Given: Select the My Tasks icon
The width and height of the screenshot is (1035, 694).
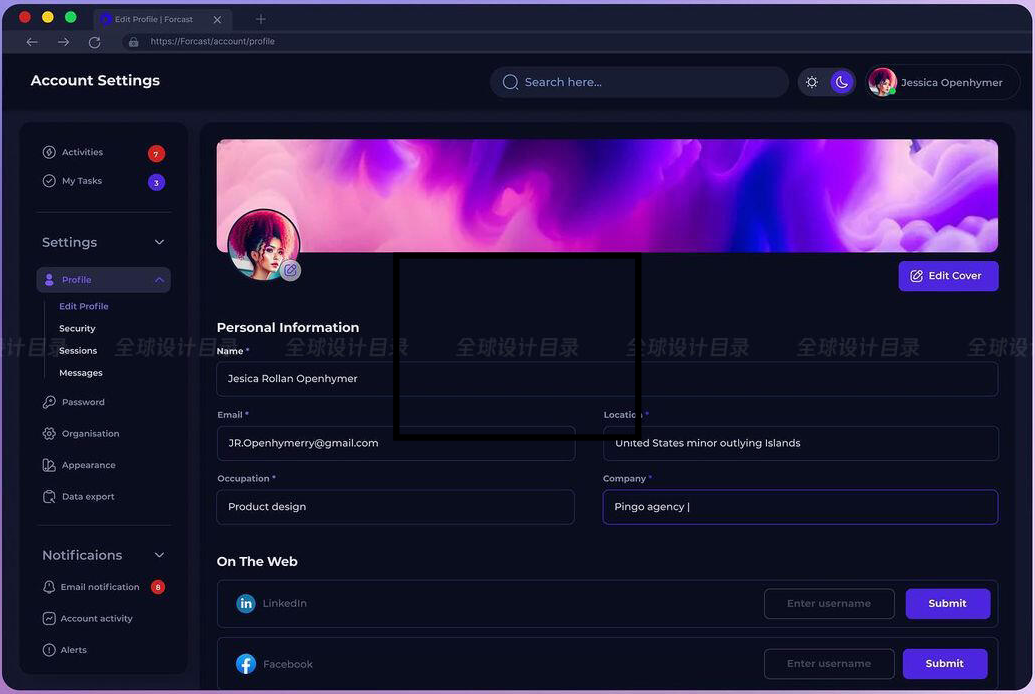Looking at the screenshot, I should (49, 181).
